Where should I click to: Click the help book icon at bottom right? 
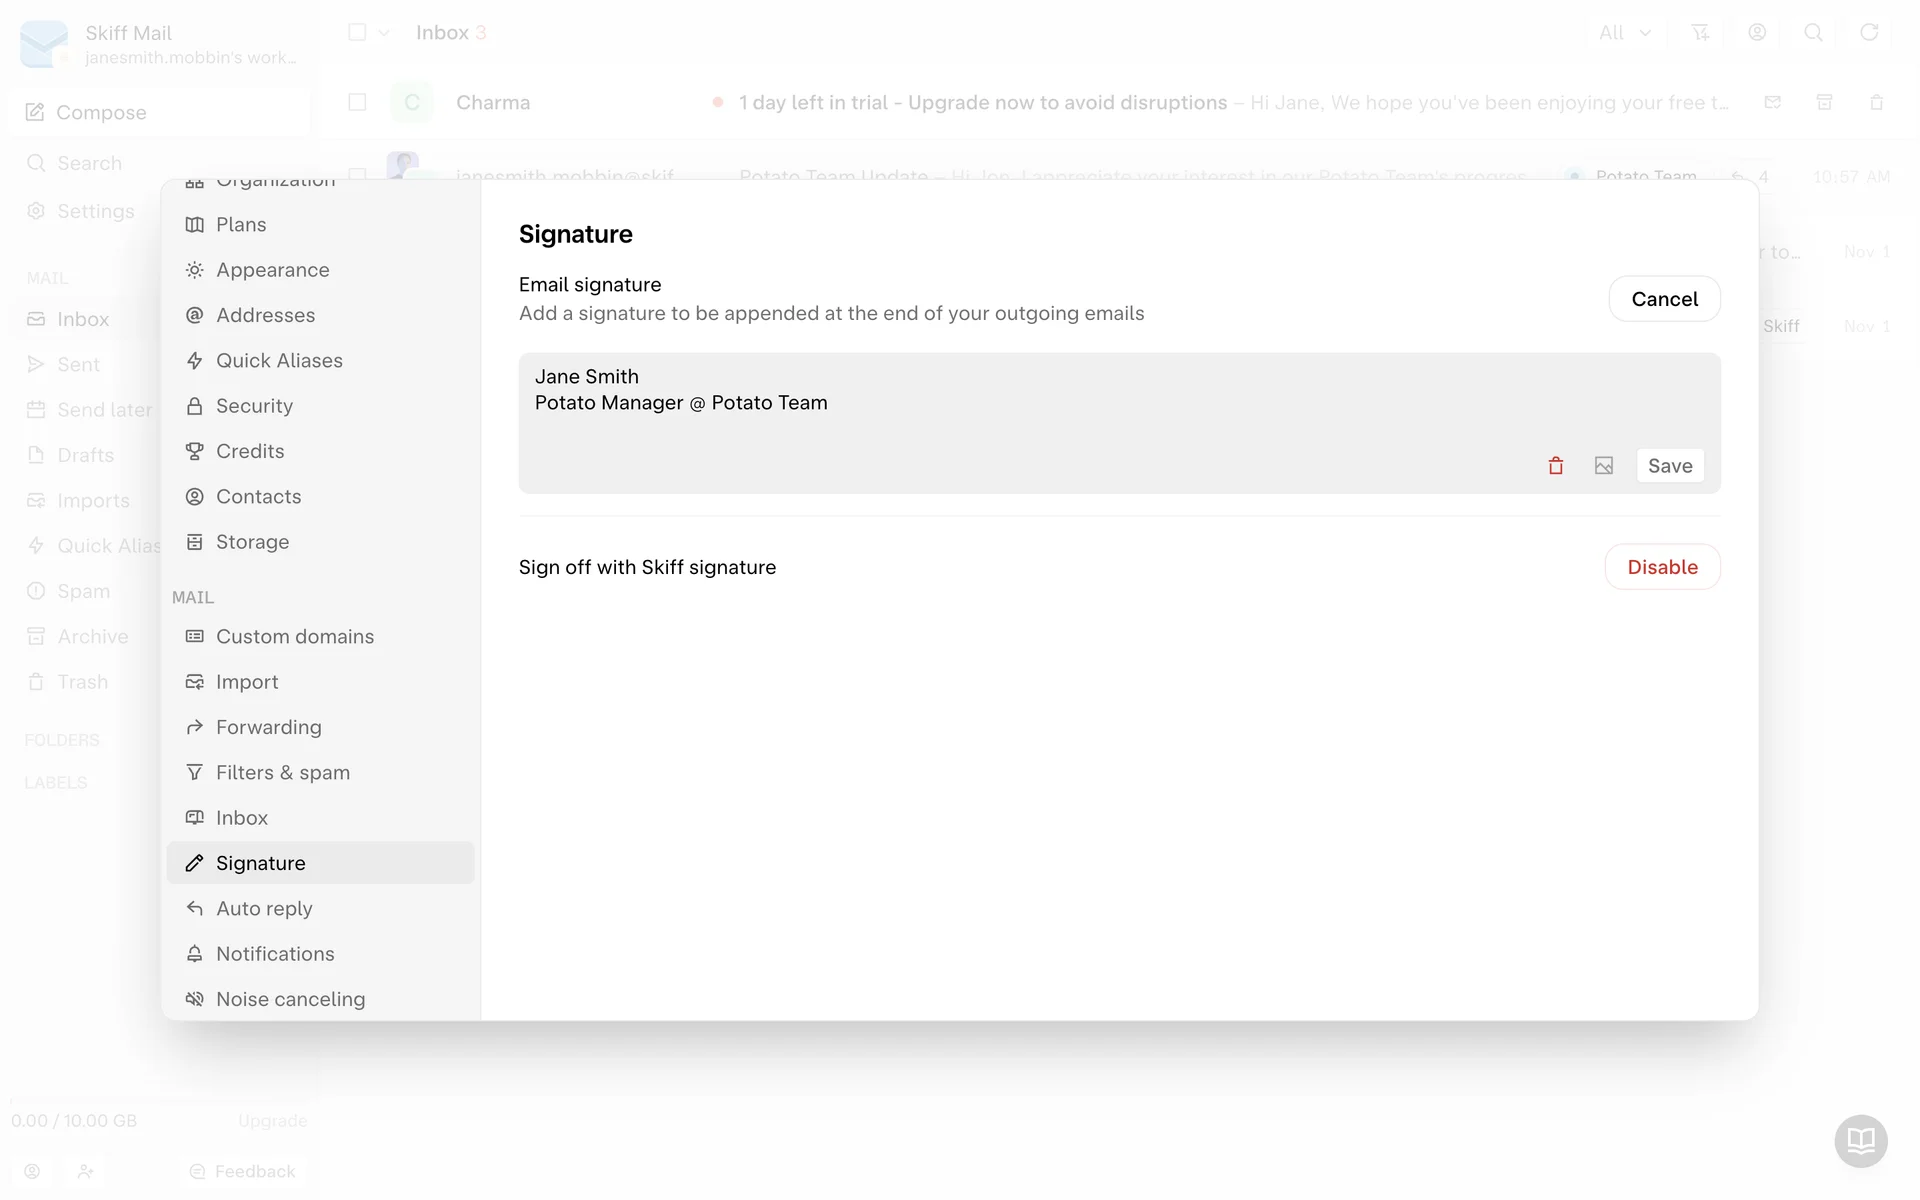point(1860,1140)
